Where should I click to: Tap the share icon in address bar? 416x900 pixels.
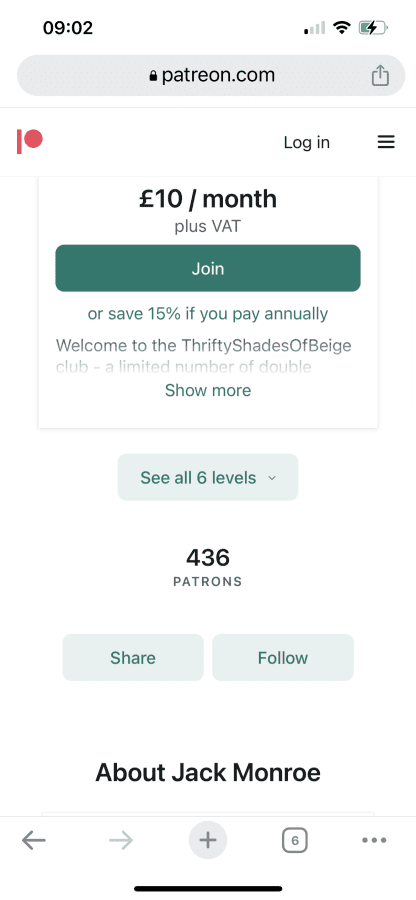pos(380,75)
